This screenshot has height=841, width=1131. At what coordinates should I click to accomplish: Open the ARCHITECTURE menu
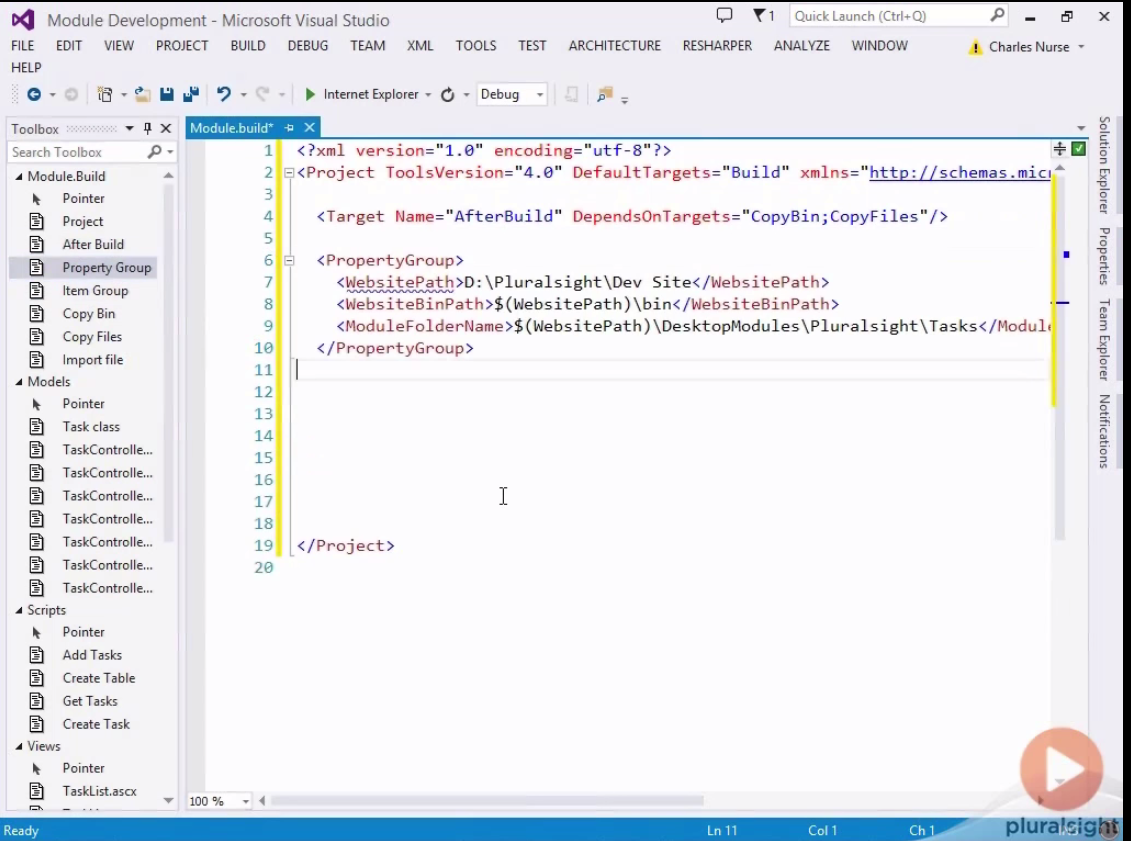[x=615, y=45]
